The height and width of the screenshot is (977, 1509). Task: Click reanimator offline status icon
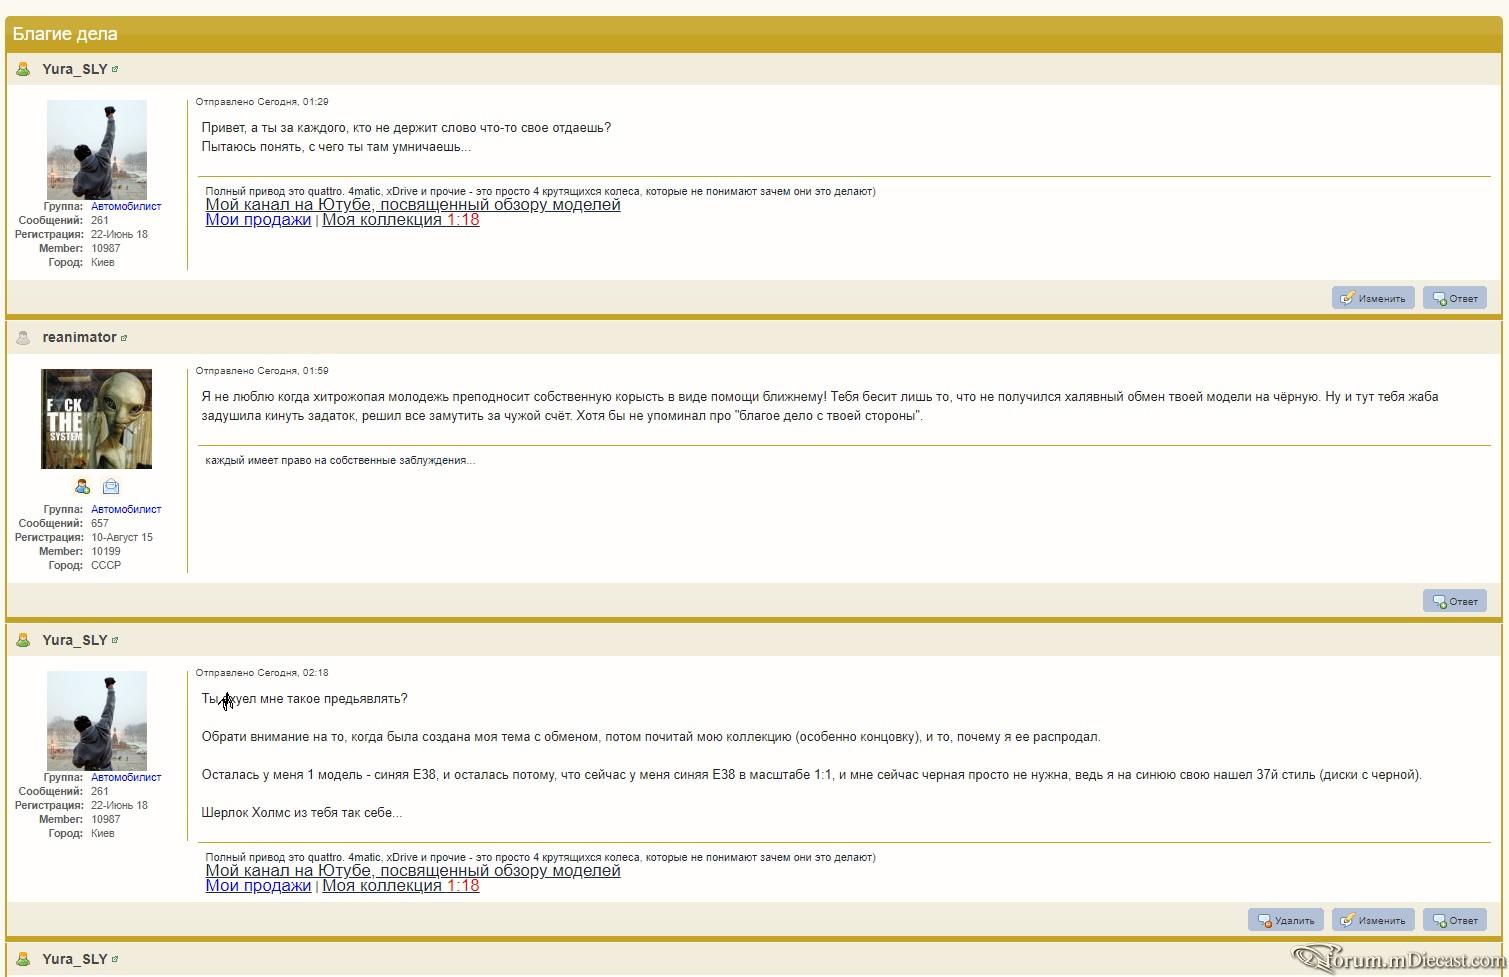(x=23, y=338)
